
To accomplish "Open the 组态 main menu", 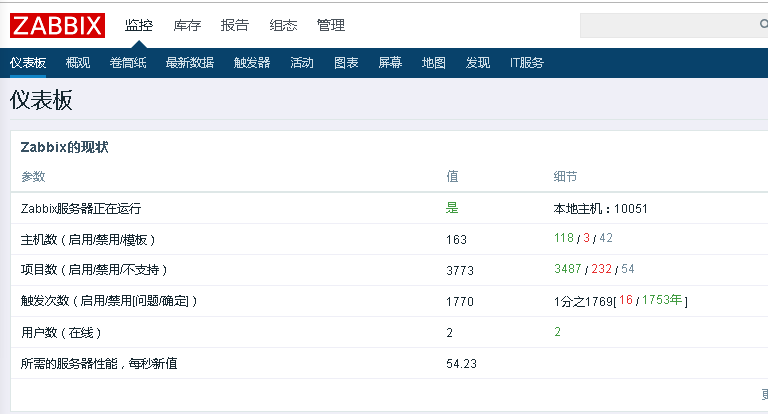I will pyautogui.click(x=283, y=25).
